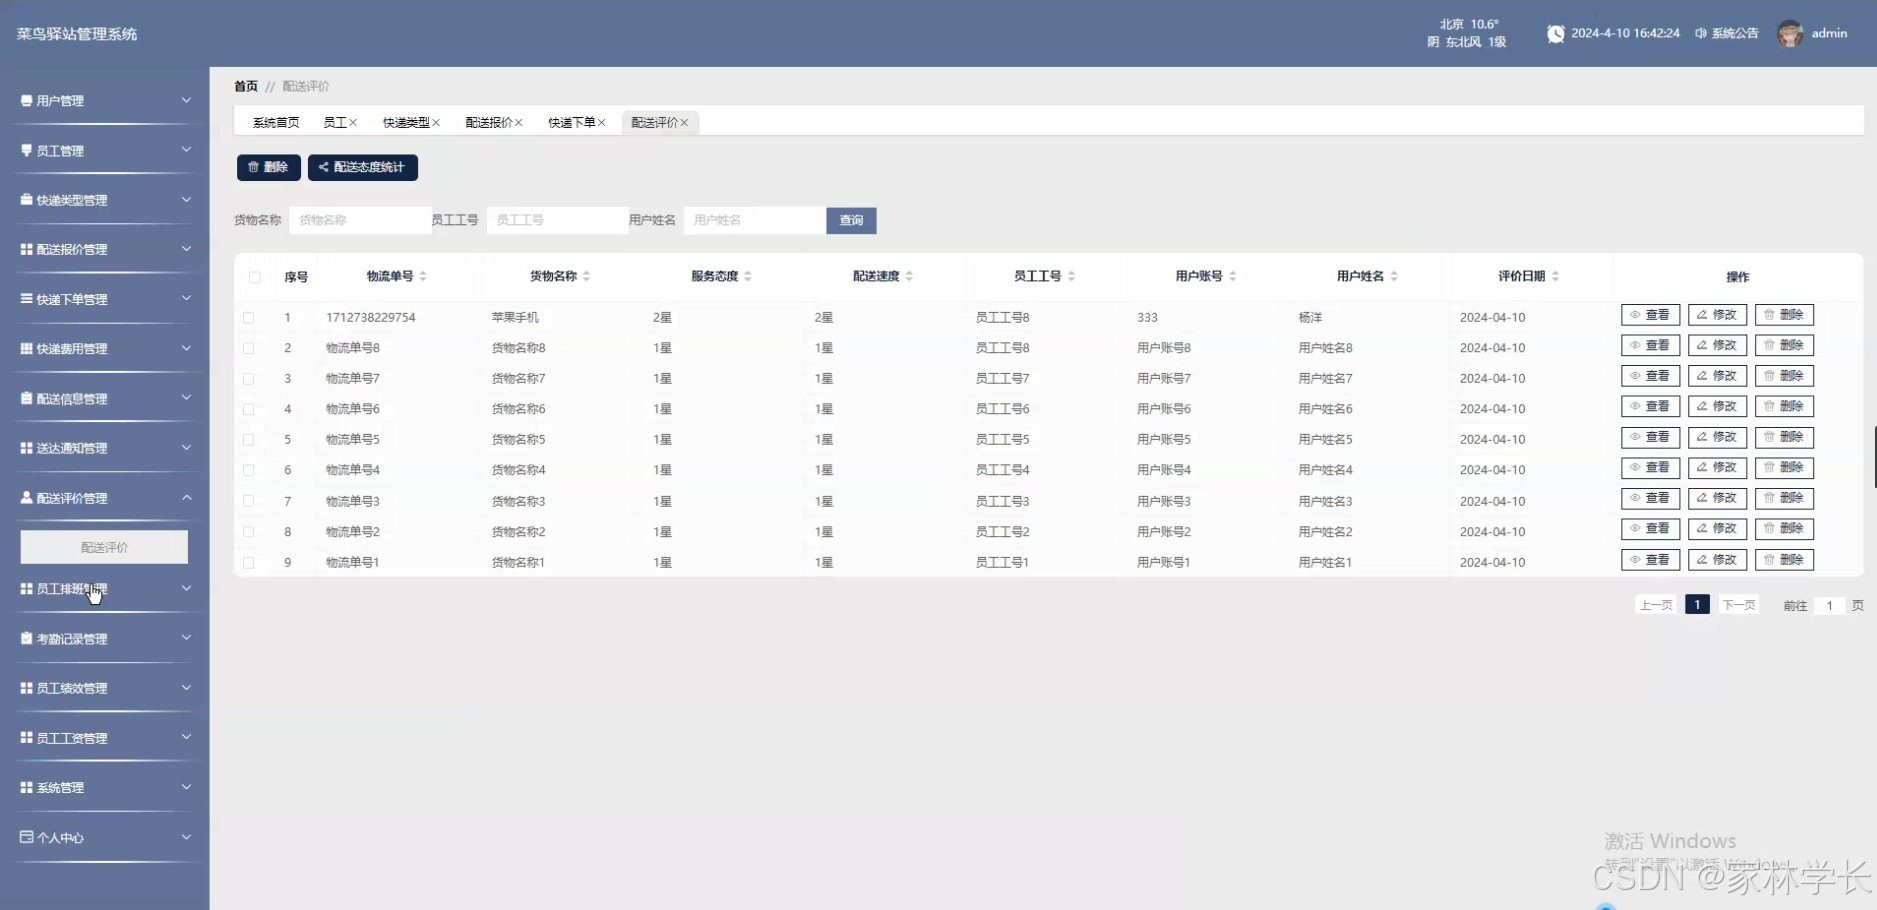Edit the 物流单号8 row with 修改
The width and height of the screenshot is (1877, 910).
1717,345
